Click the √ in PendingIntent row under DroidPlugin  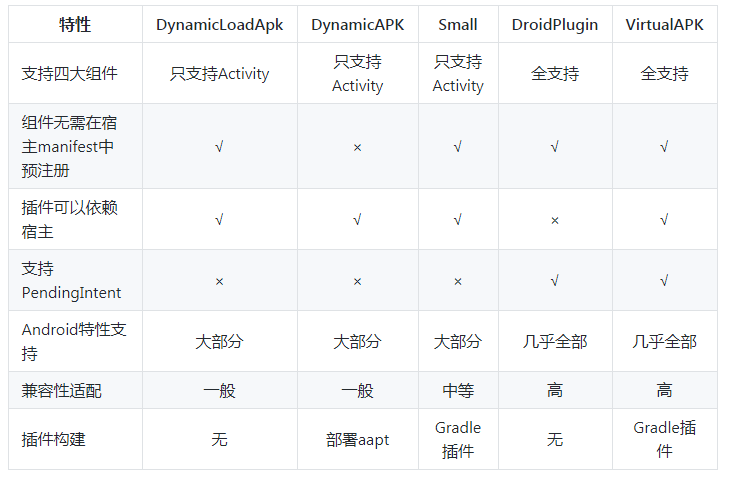tap(555, 281)
